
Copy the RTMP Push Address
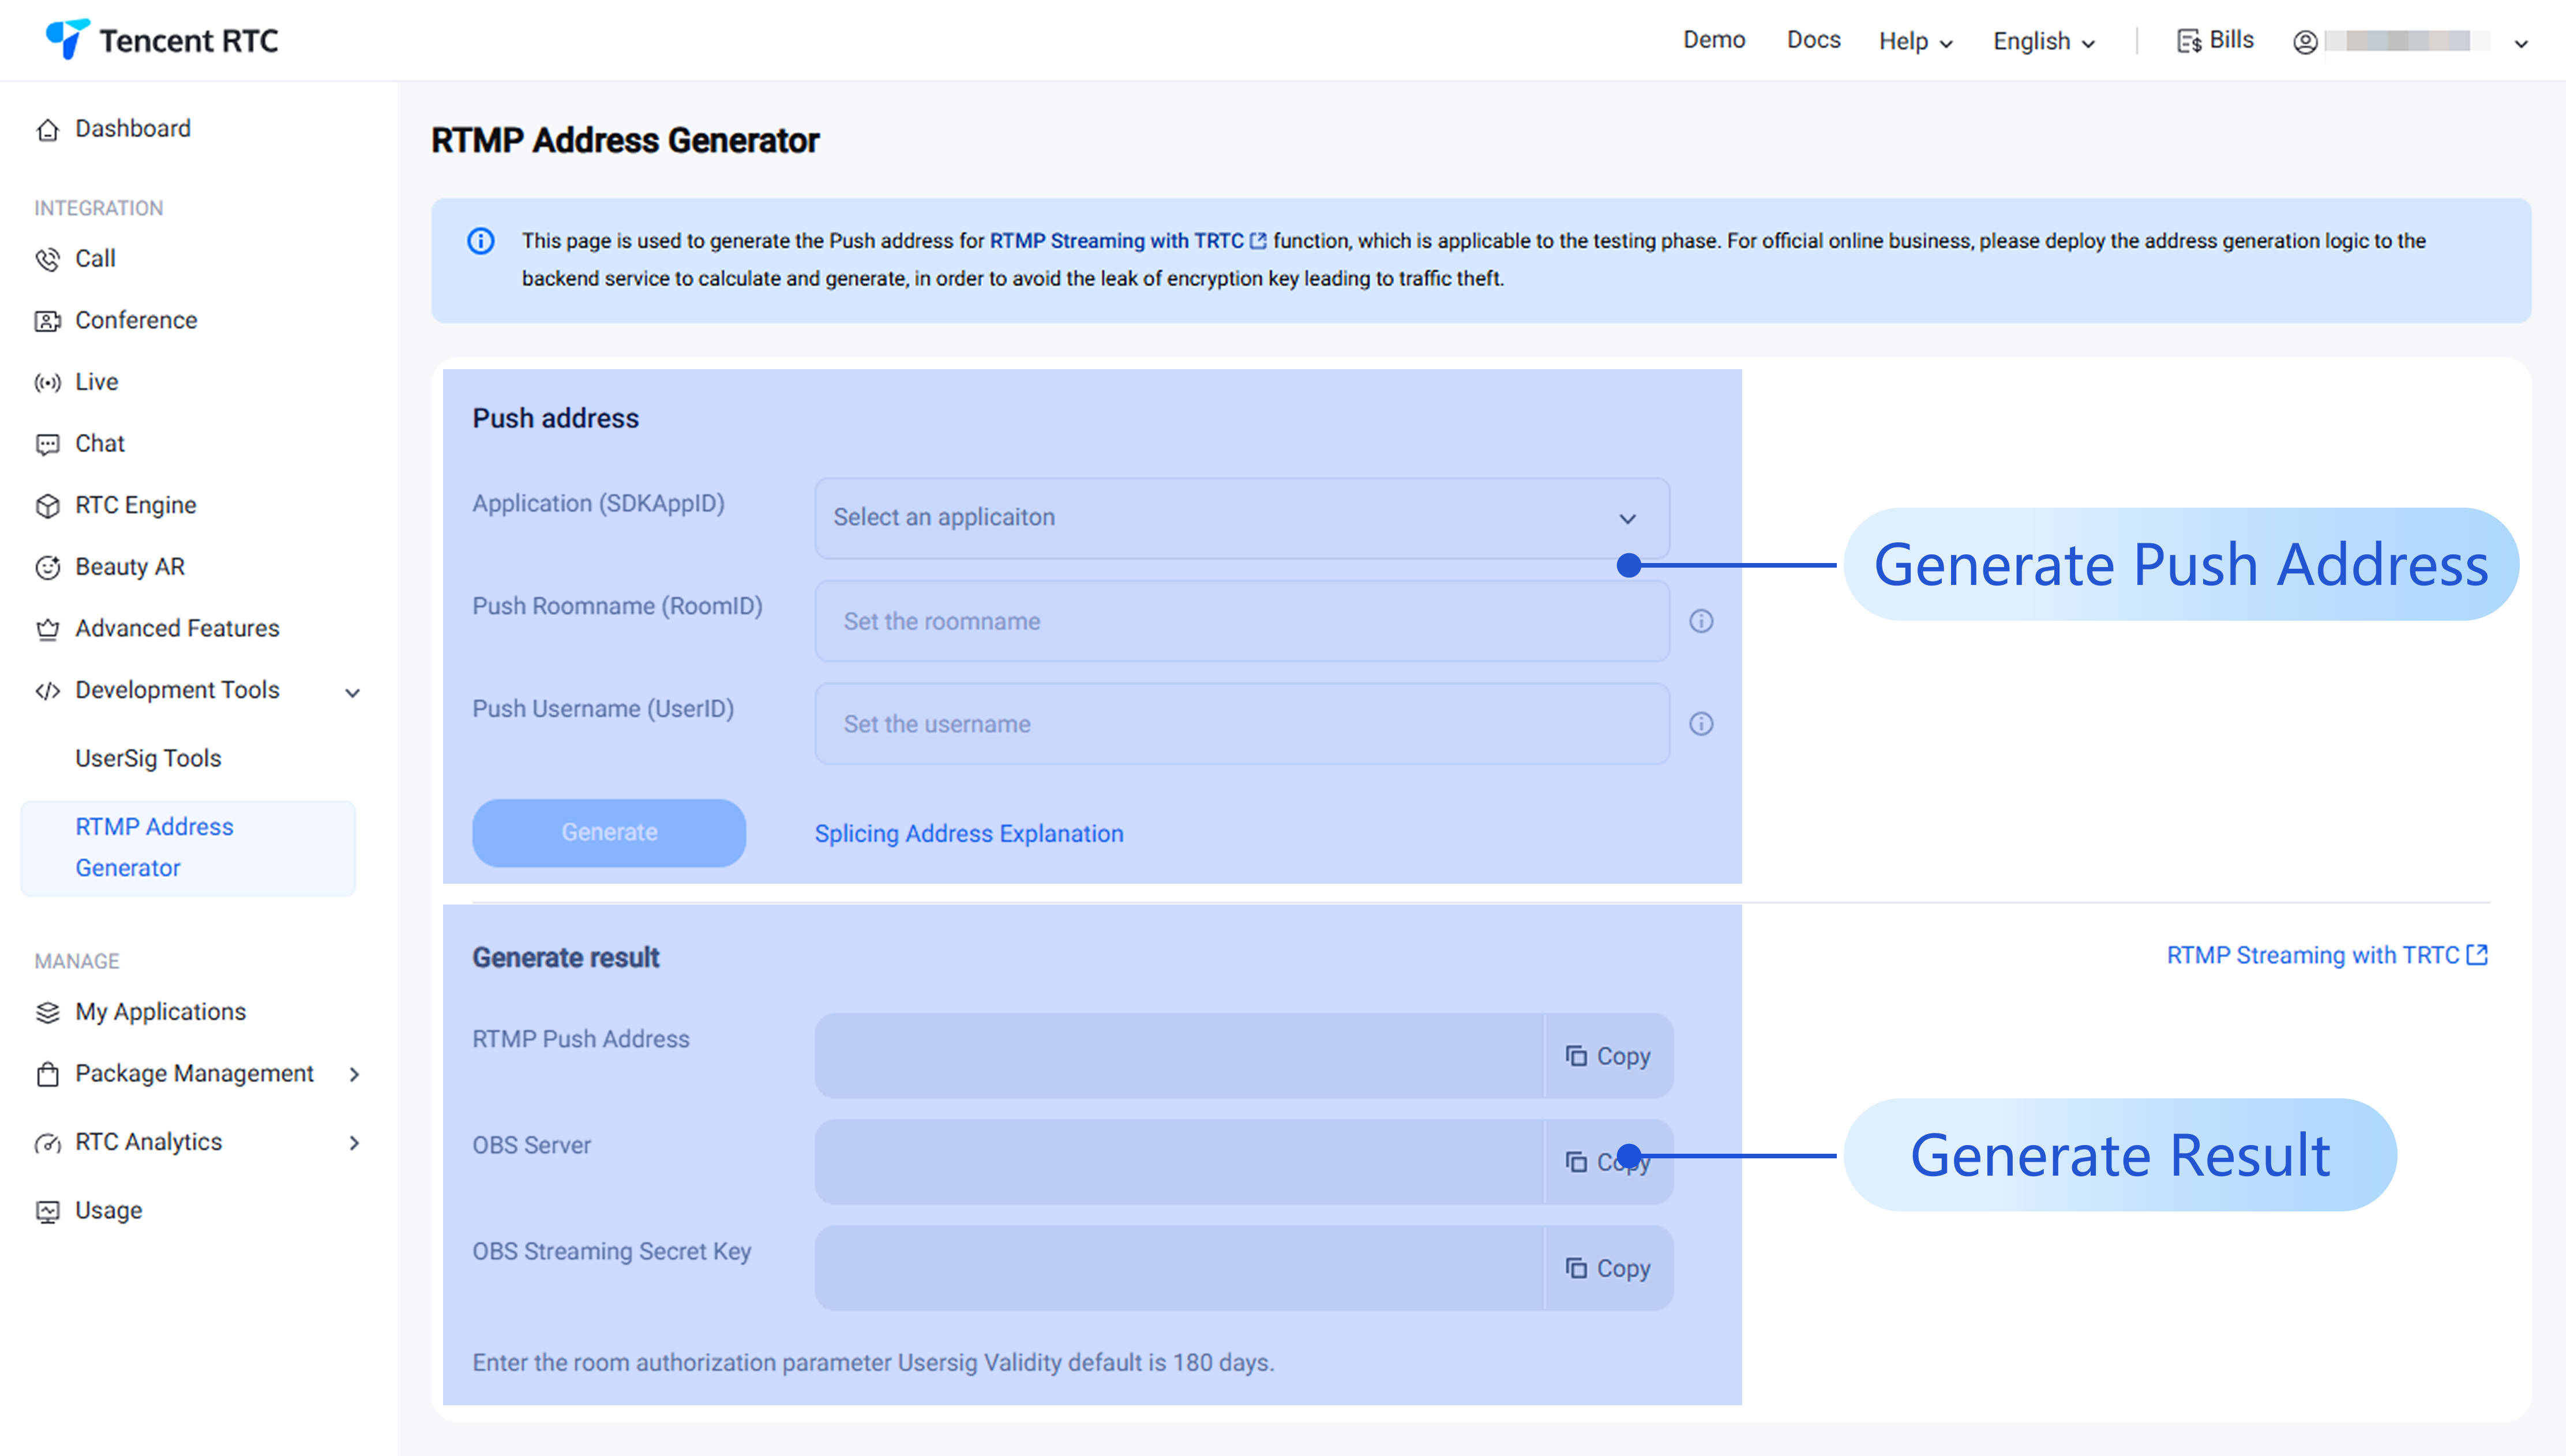click(x=1608, y=1056)
